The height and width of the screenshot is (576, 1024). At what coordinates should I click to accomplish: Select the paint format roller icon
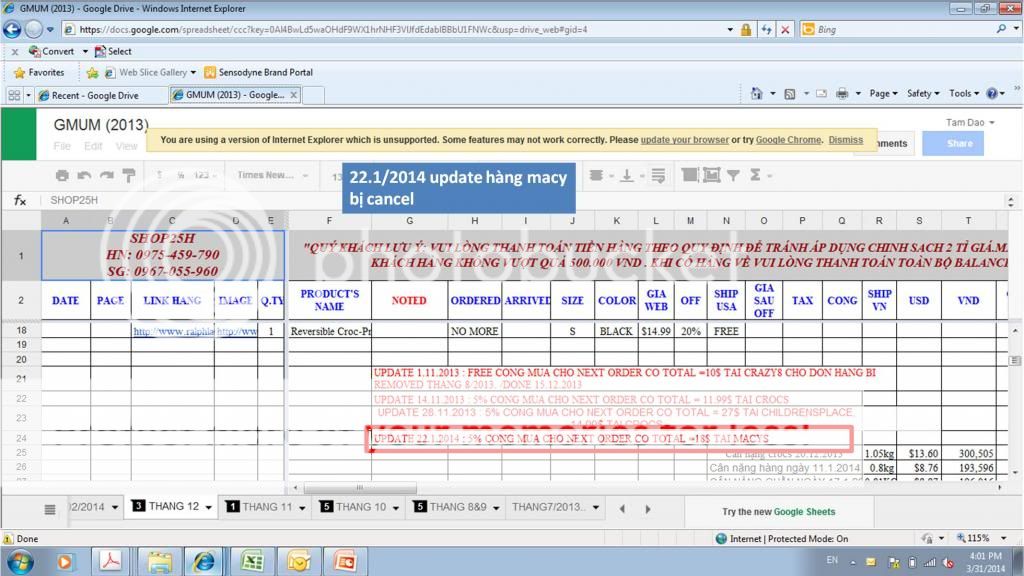pyautogui.click(x=128, y=176)
